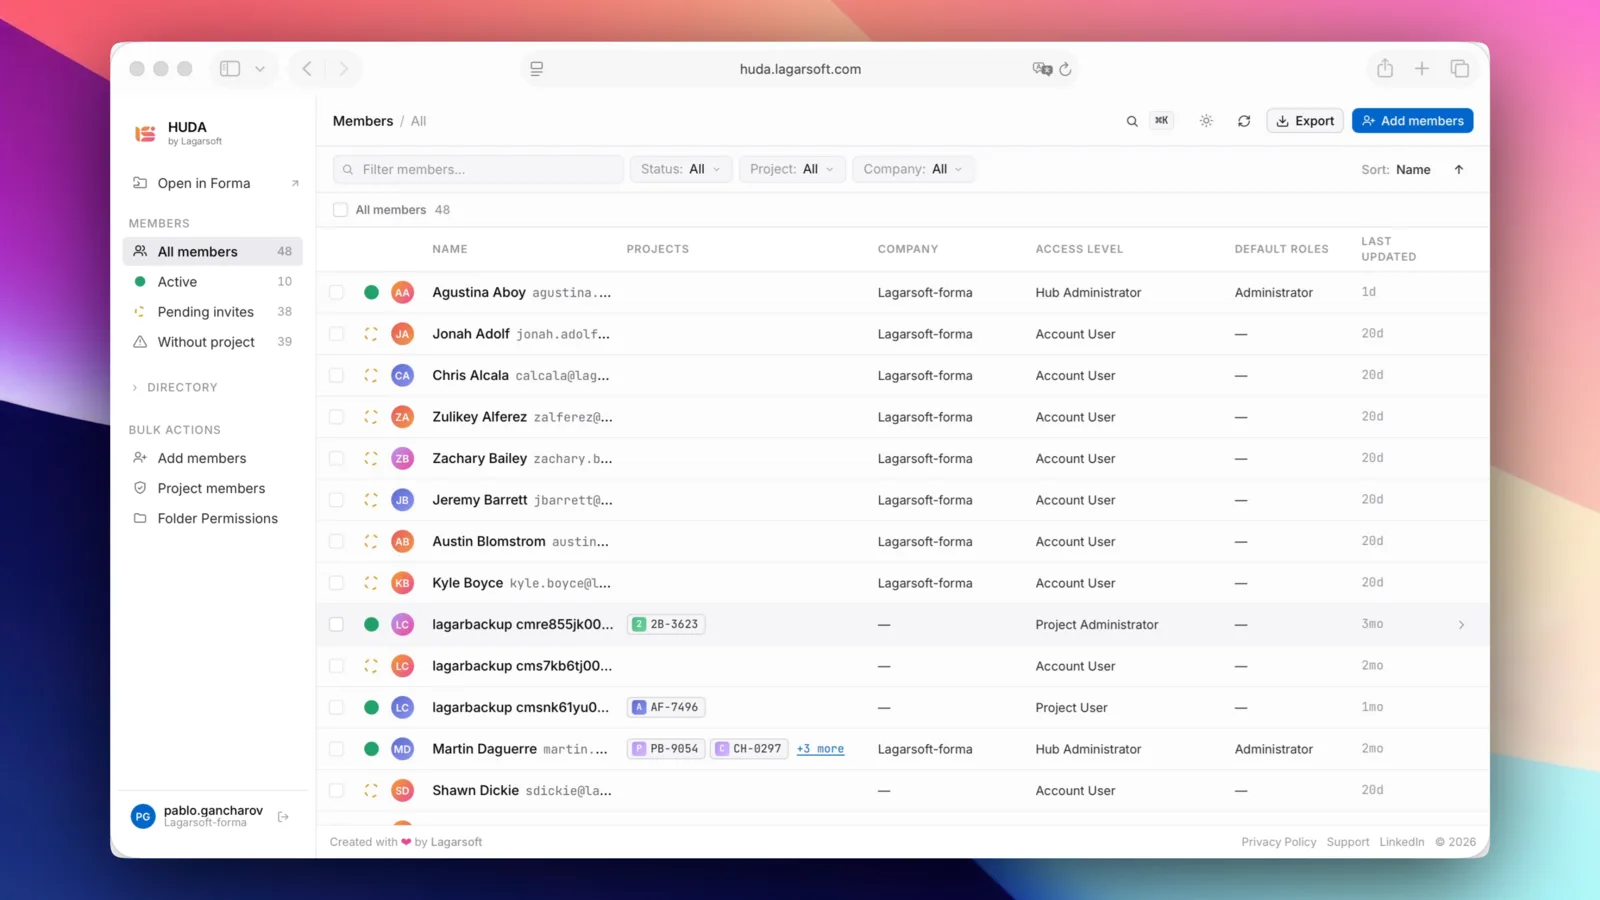Open the Support footer link
Screen dimensions: 1600x900
click(1348, 842)
